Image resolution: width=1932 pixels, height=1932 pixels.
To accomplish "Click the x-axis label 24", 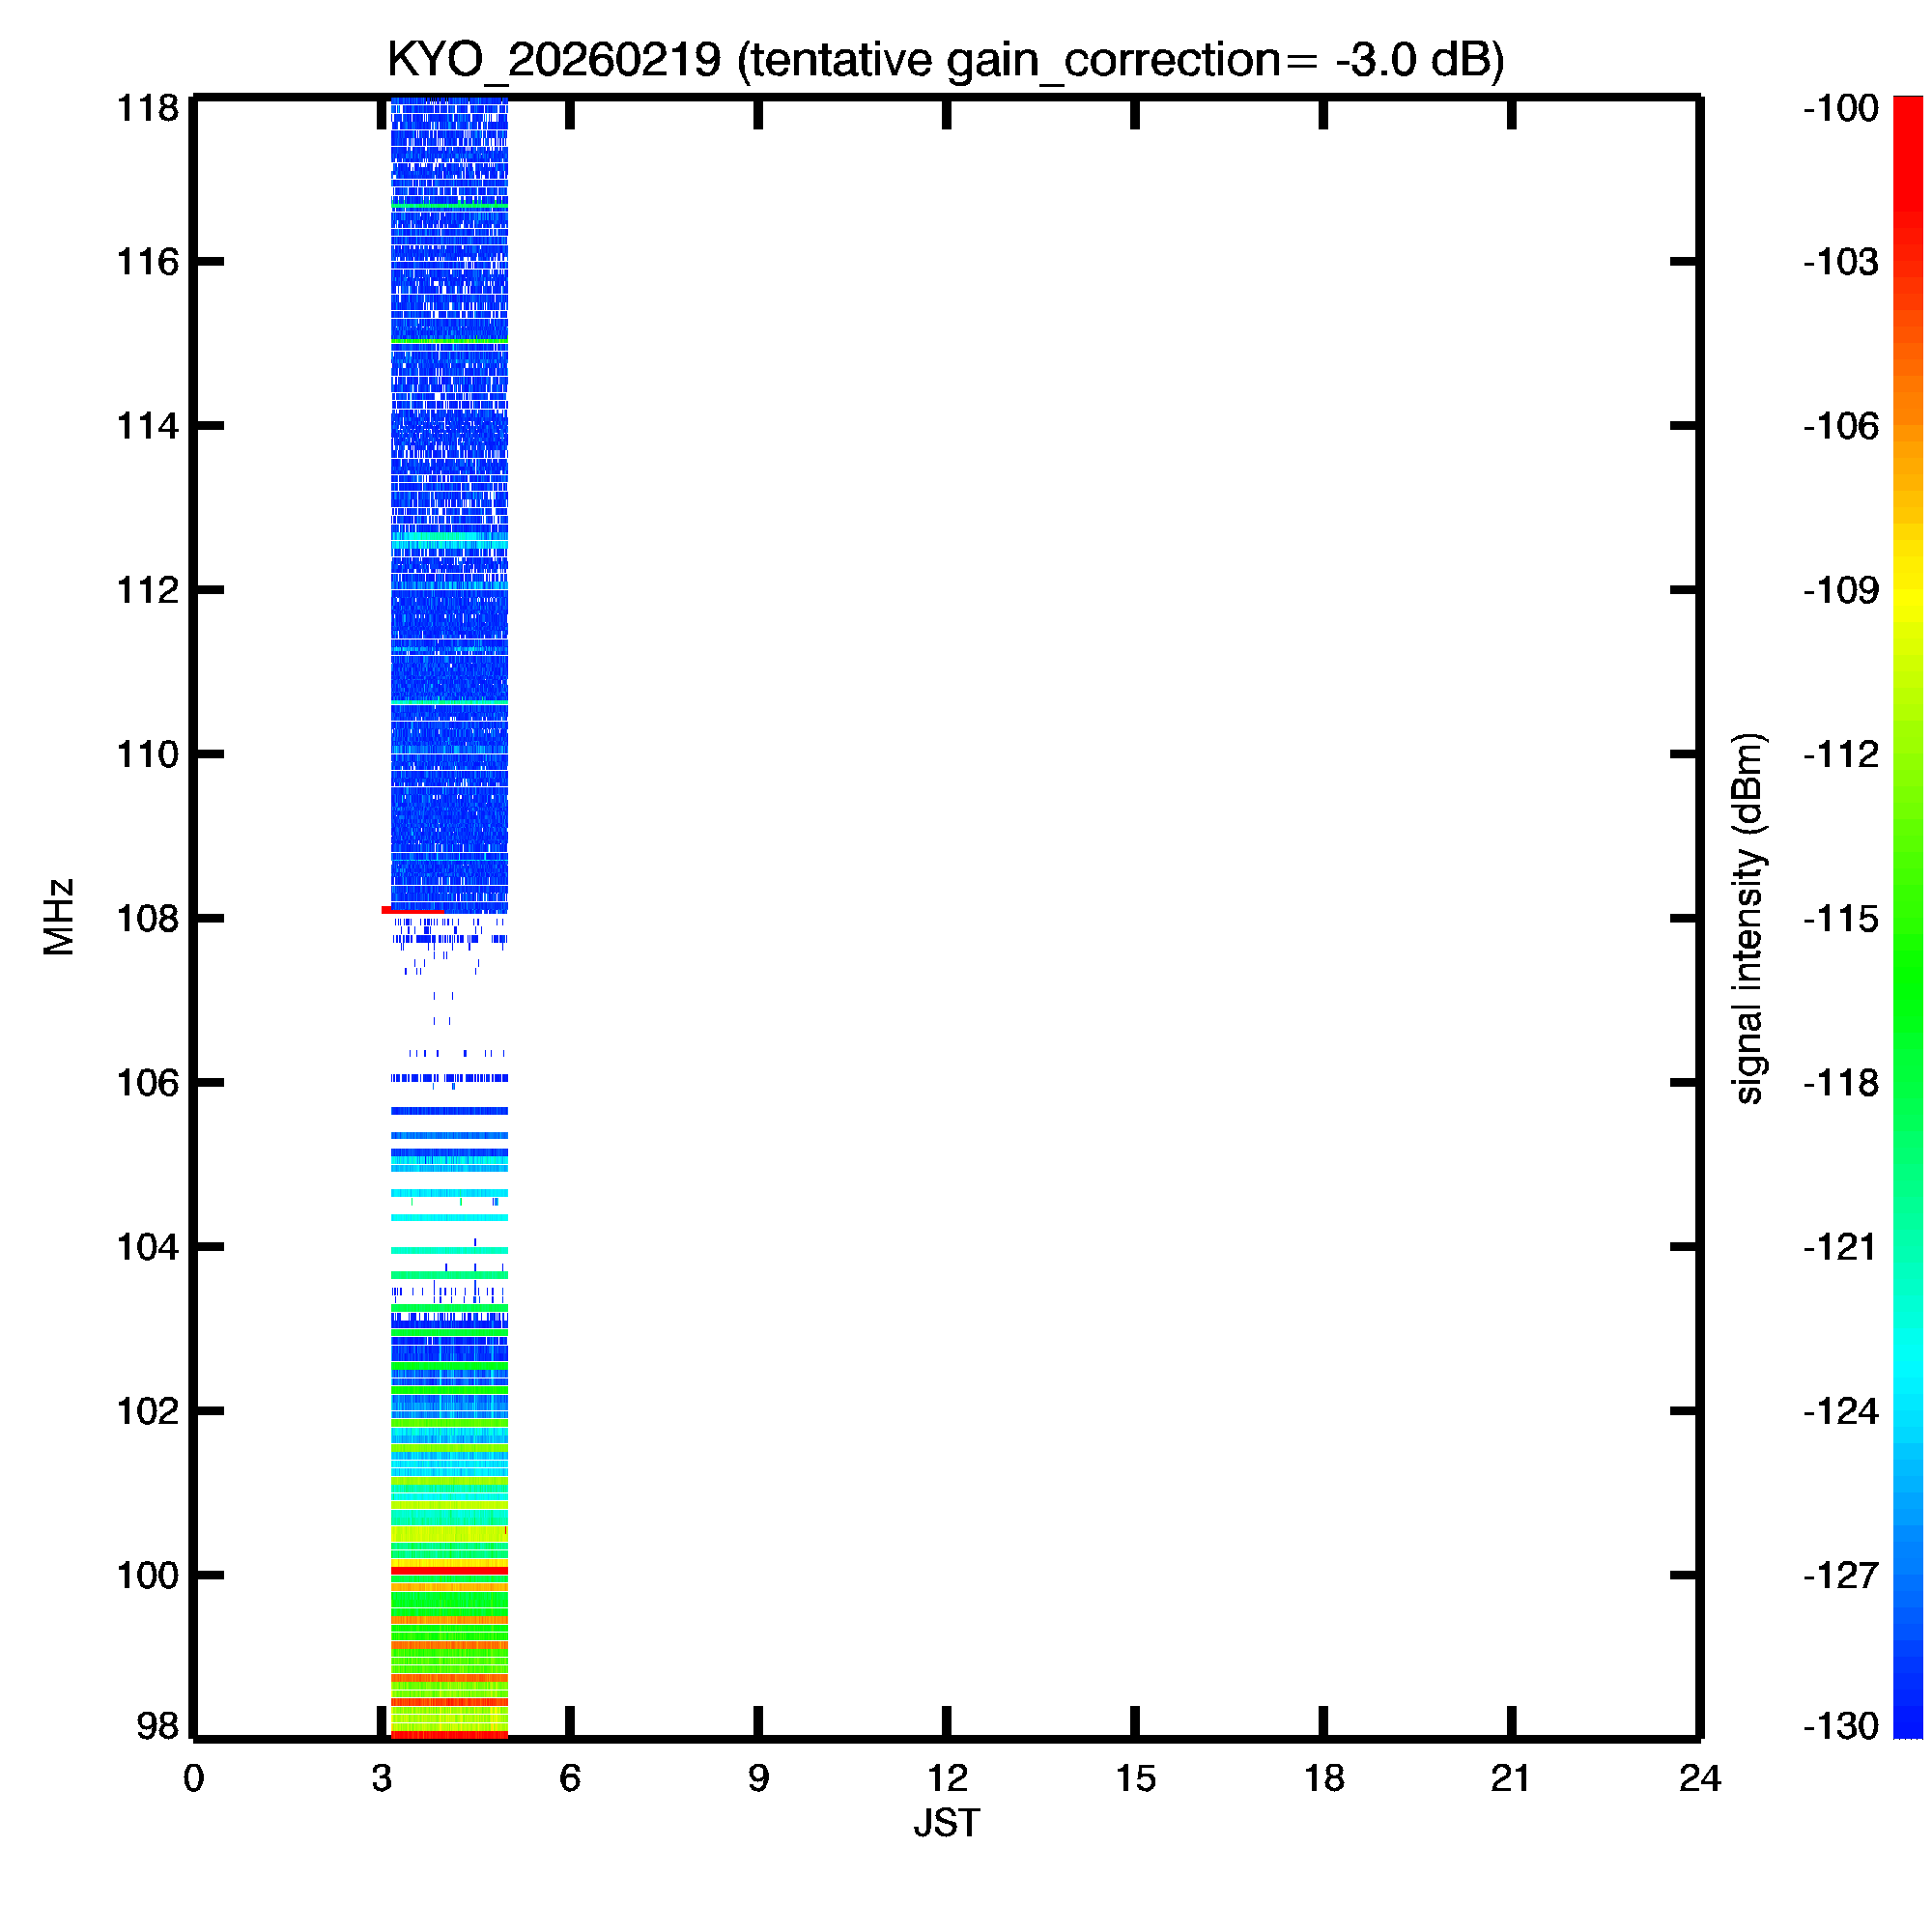I will (1700, 1779).
